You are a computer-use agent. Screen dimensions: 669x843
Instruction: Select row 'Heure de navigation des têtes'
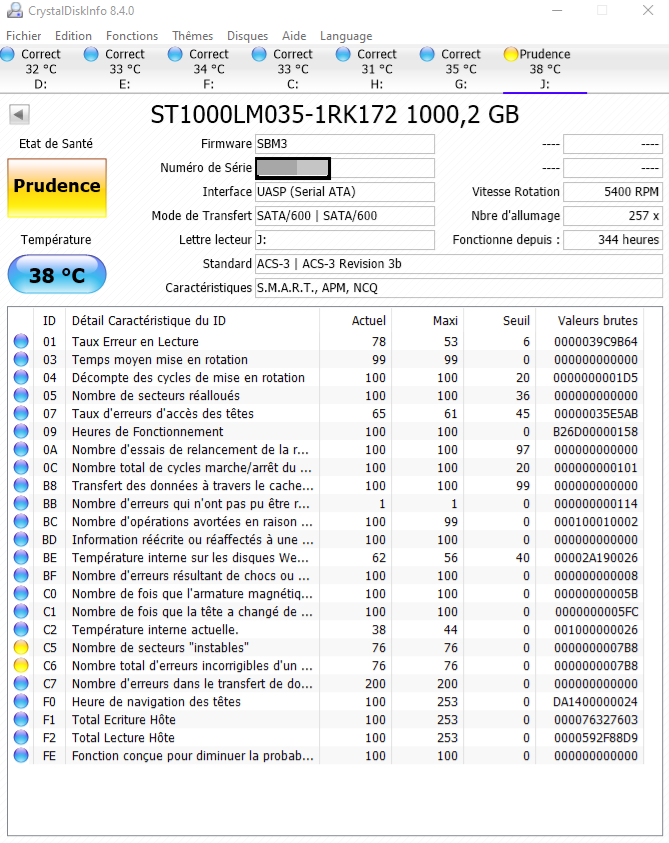pos(326,702)
